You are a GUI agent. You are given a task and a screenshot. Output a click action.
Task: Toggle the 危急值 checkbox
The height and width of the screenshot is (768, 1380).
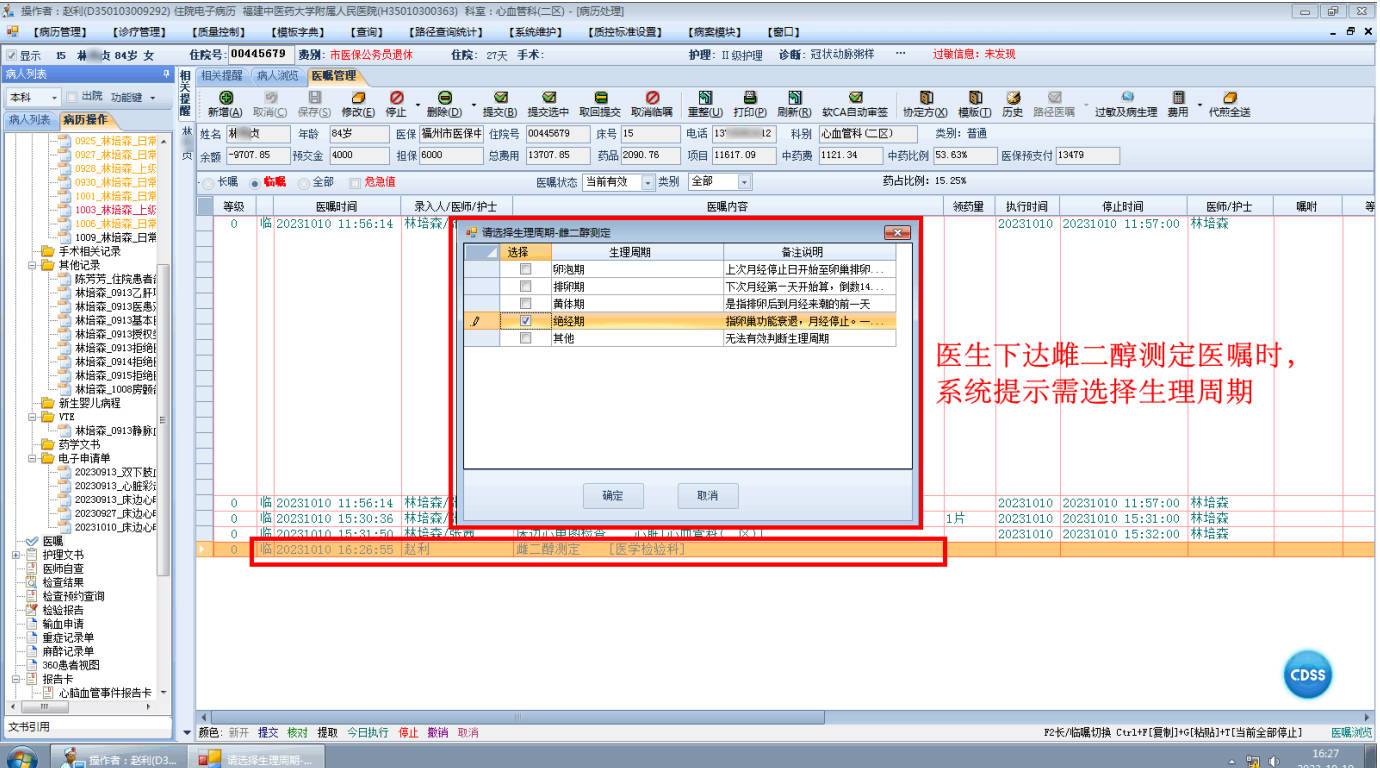coord(355,182)
